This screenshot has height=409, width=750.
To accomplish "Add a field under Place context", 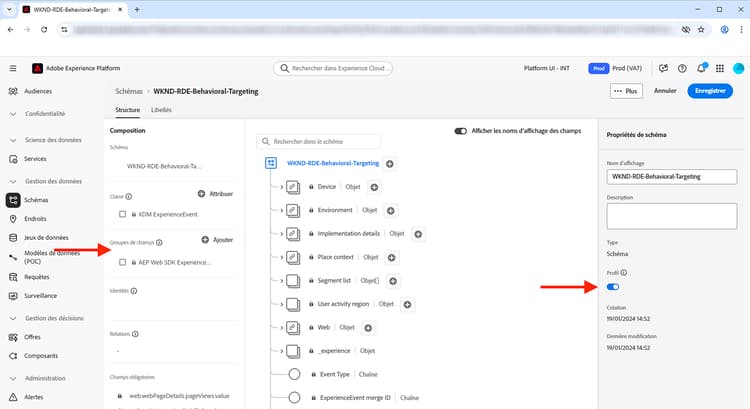I will coord(392,257).
